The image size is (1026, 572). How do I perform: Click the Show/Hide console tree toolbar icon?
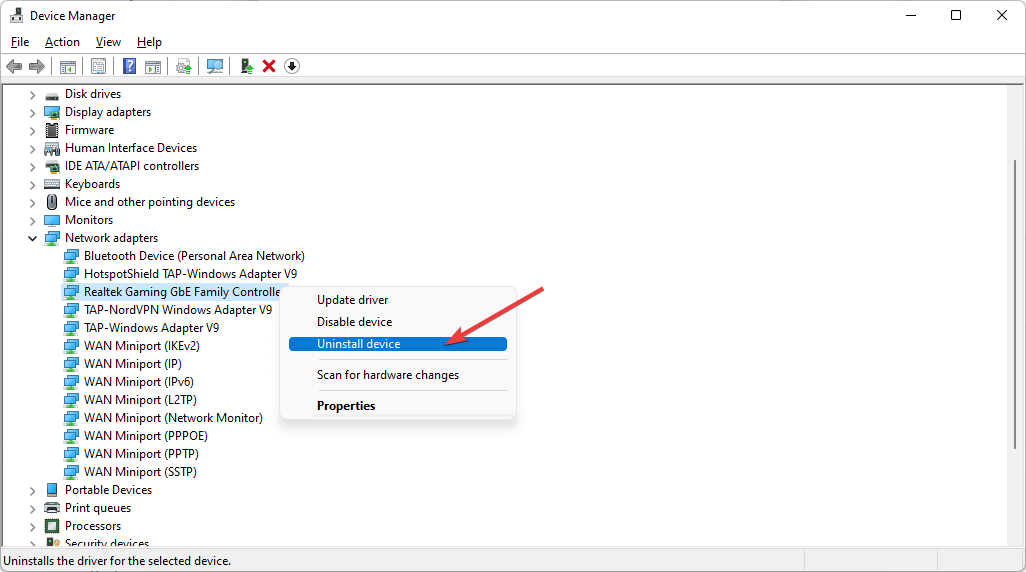(67, 66)
